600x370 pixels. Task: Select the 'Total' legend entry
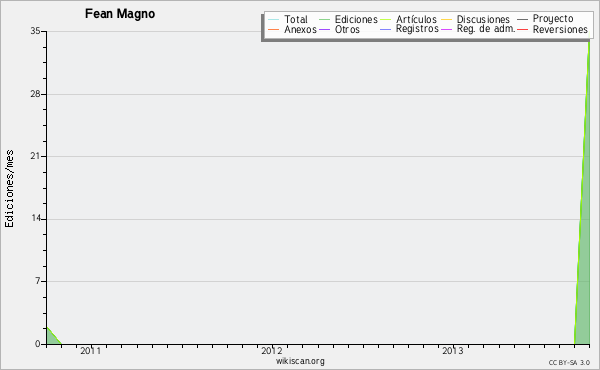point(295,19)
